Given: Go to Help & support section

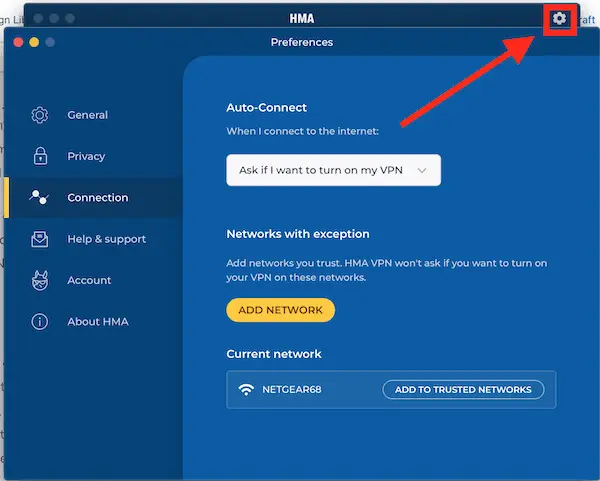Looking at the screenshot, I should pos(93,239).
